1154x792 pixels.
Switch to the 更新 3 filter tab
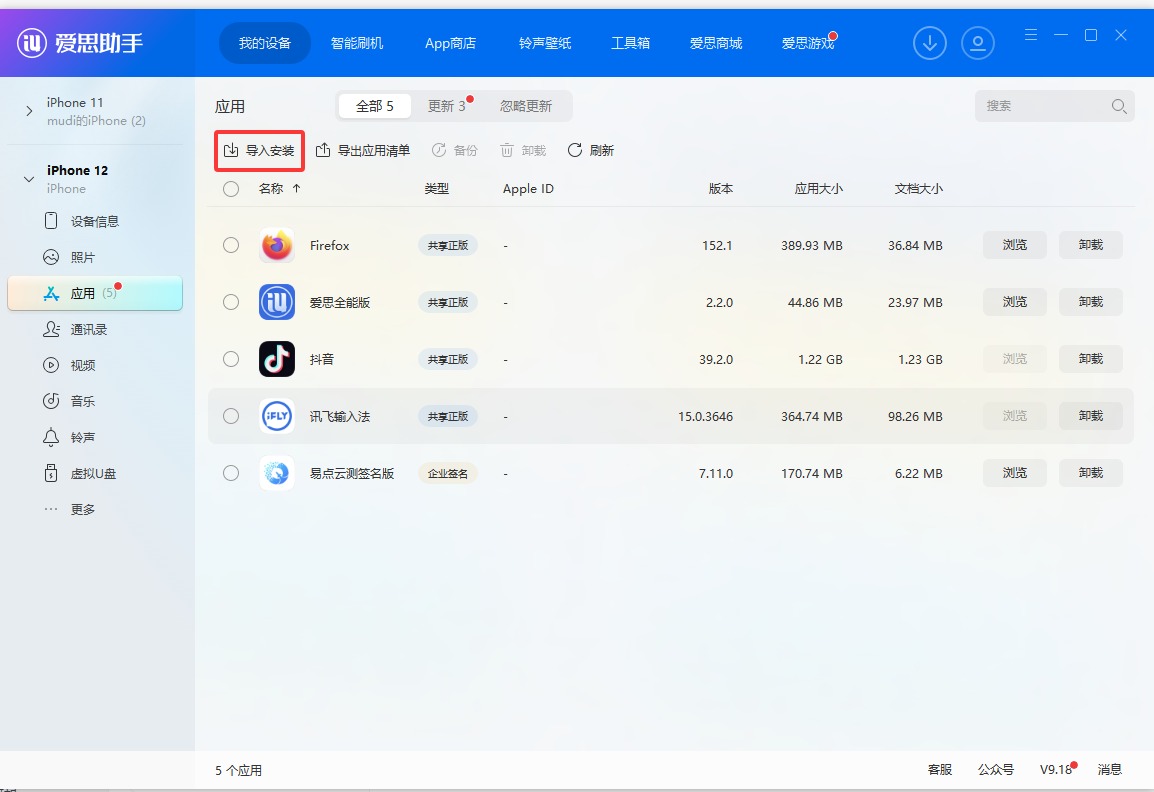447,106
